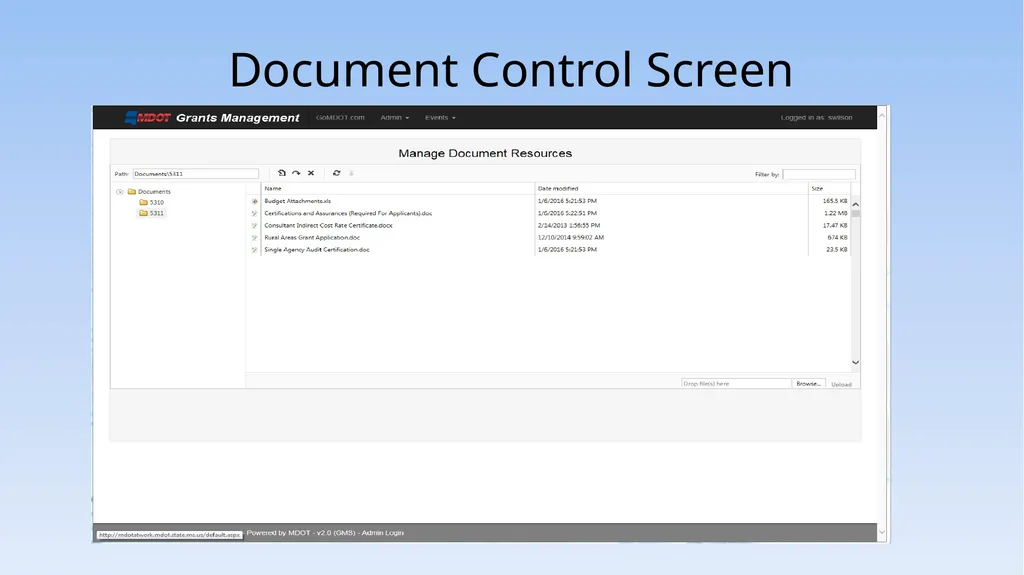Image resolution: width=1024 pixels, height=575 pixels.
Task: Click the forward arrow toolbar icon
Action: (296, 173)
